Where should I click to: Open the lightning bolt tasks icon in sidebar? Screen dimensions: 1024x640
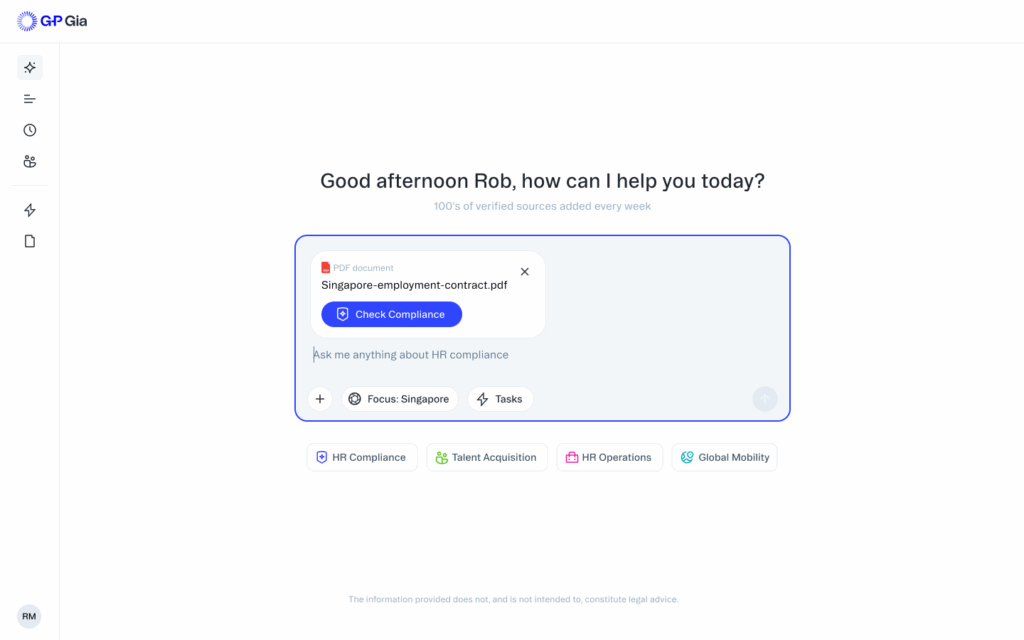pyautogui.click(x=29, y=210)
